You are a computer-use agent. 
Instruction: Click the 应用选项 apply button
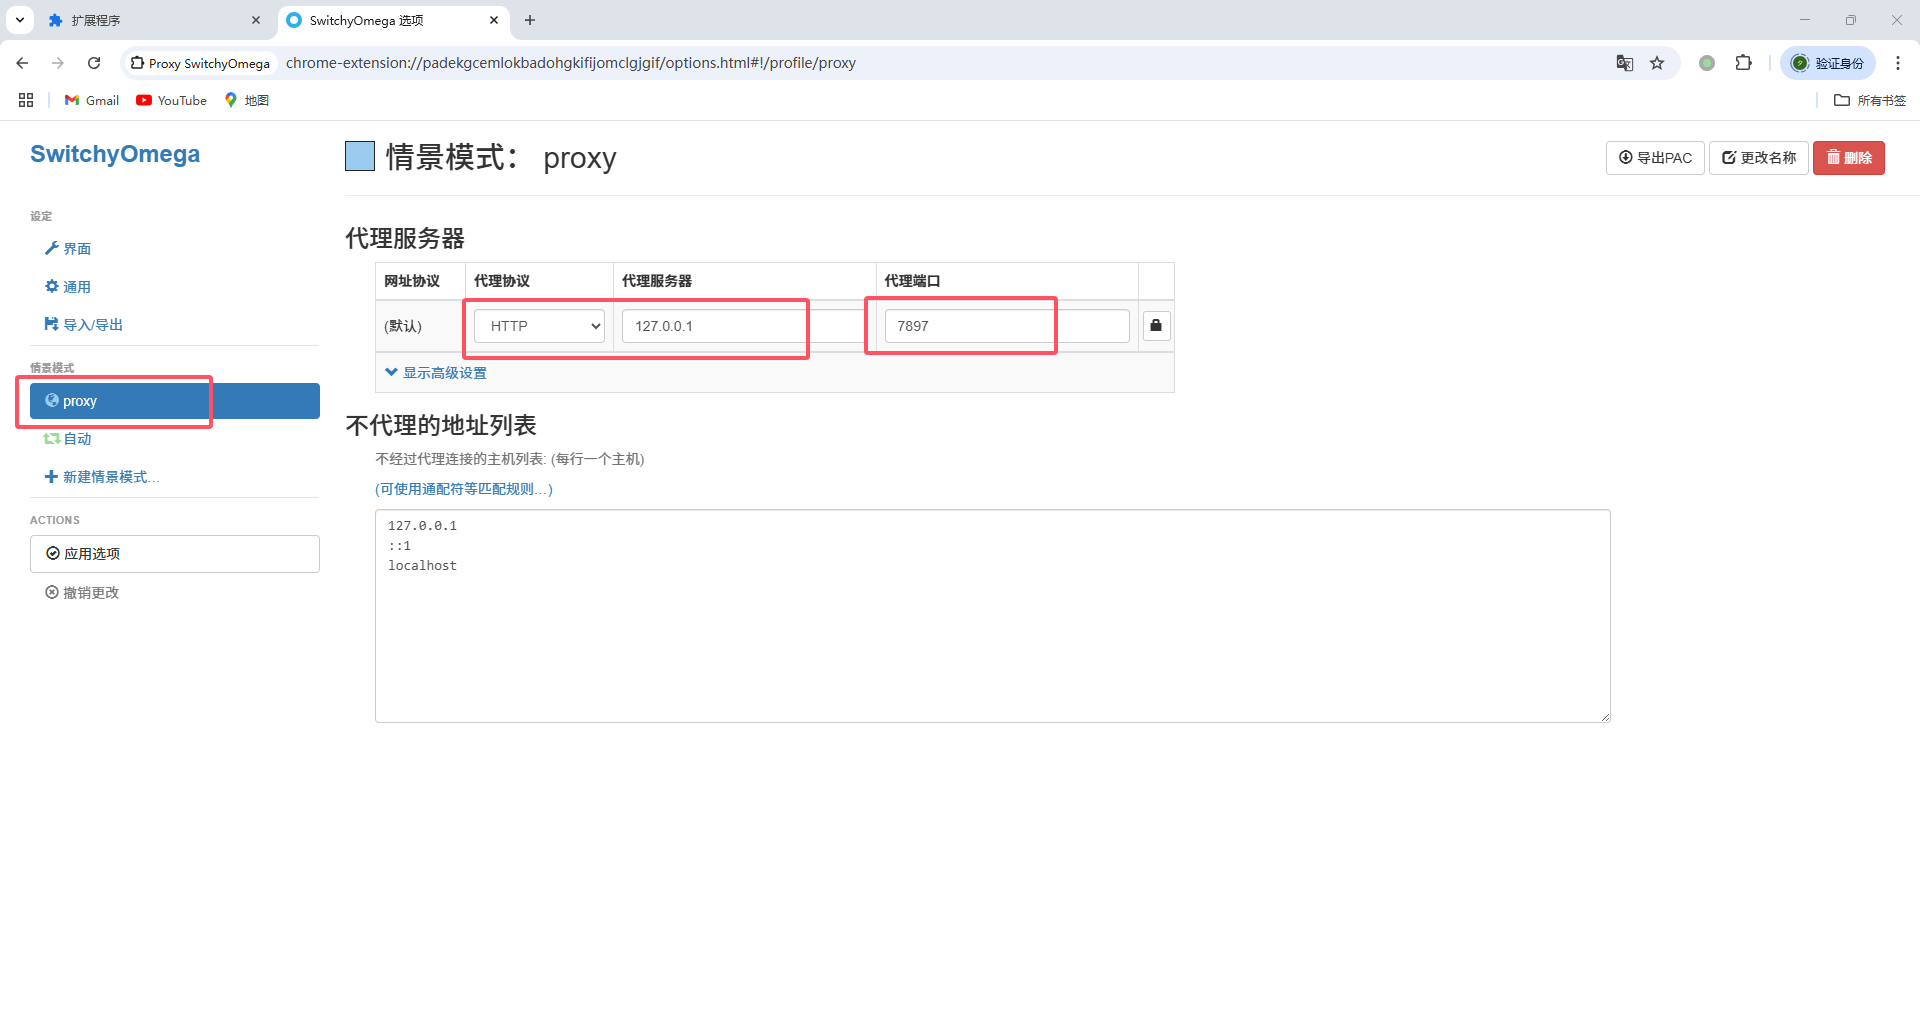[x=175, y=554]
